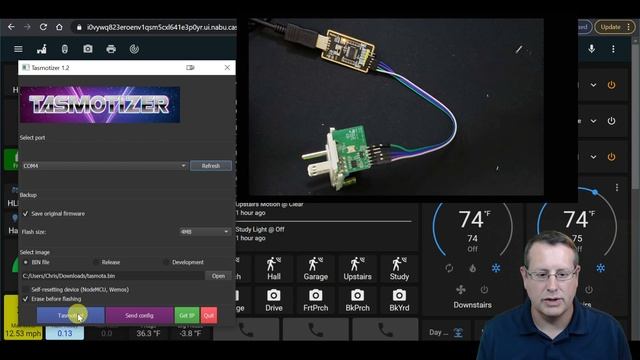Reload the browser page
This screenshot has width=640, height=360.
tap(43, 27)
